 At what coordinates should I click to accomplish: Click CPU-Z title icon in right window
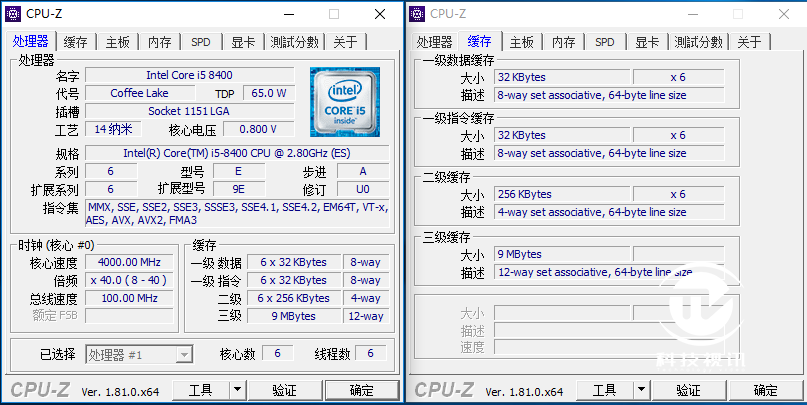click(418, 14)
